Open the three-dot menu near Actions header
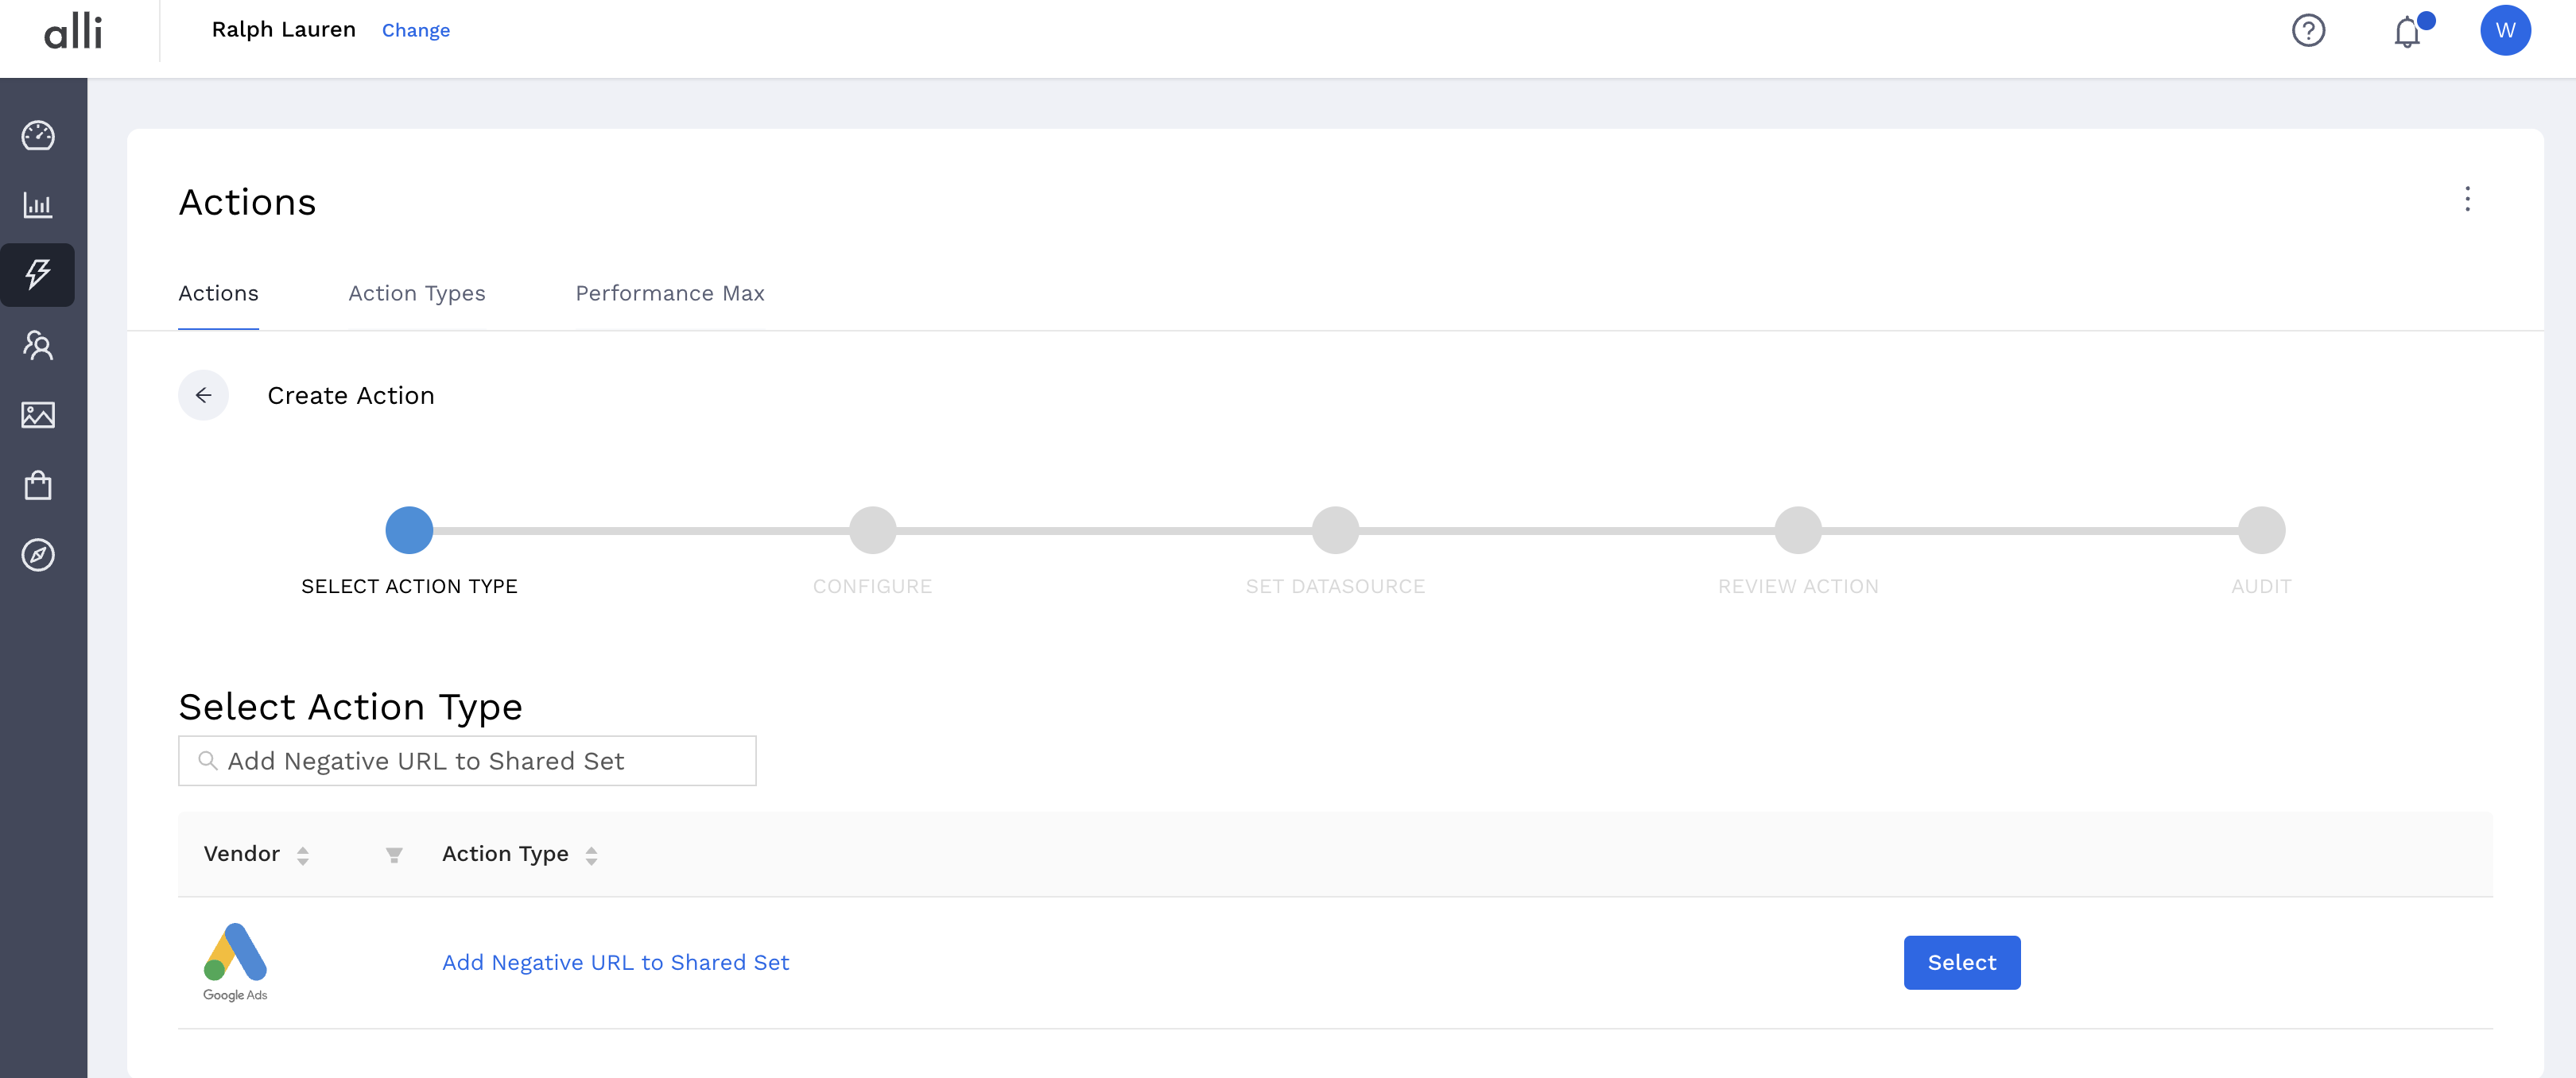The image size is (2576, 1078). click(x=2468, y=200)
